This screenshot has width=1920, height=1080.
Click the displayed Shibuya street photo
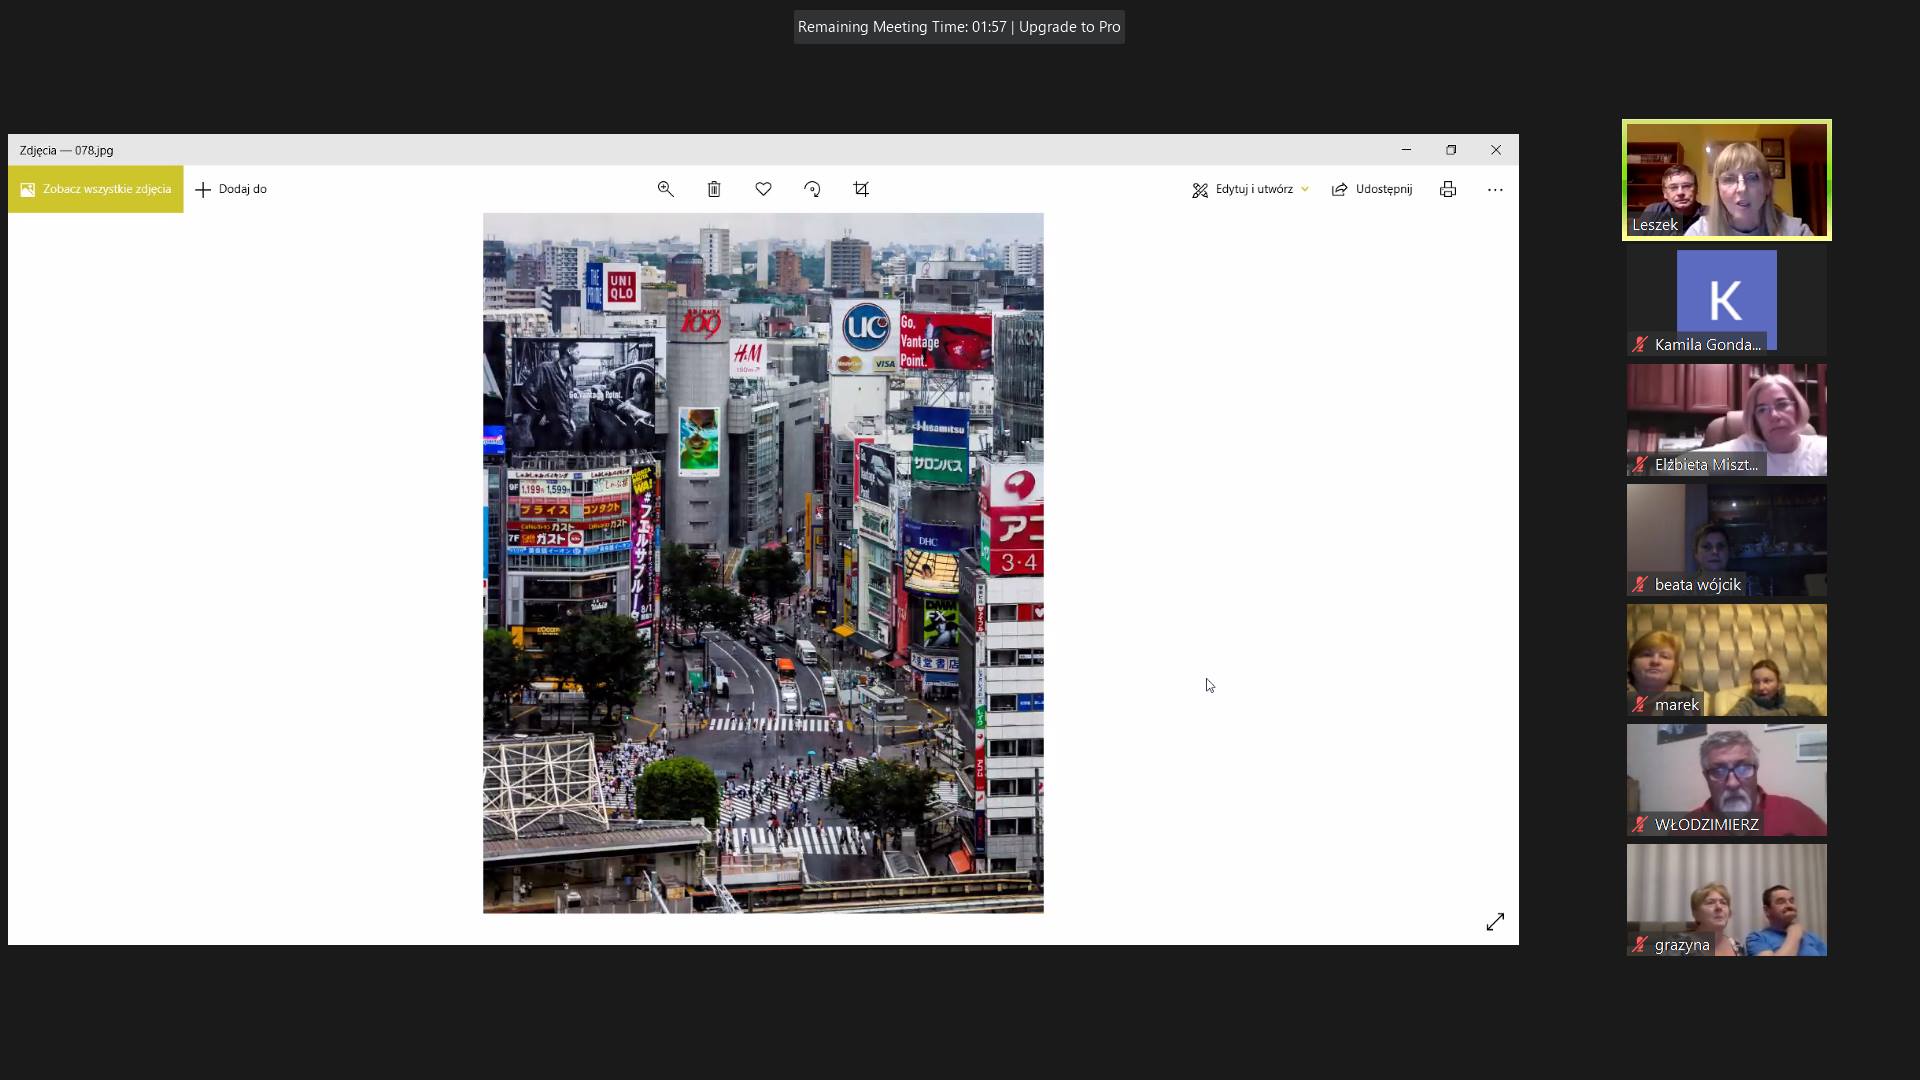coord(763,563)
